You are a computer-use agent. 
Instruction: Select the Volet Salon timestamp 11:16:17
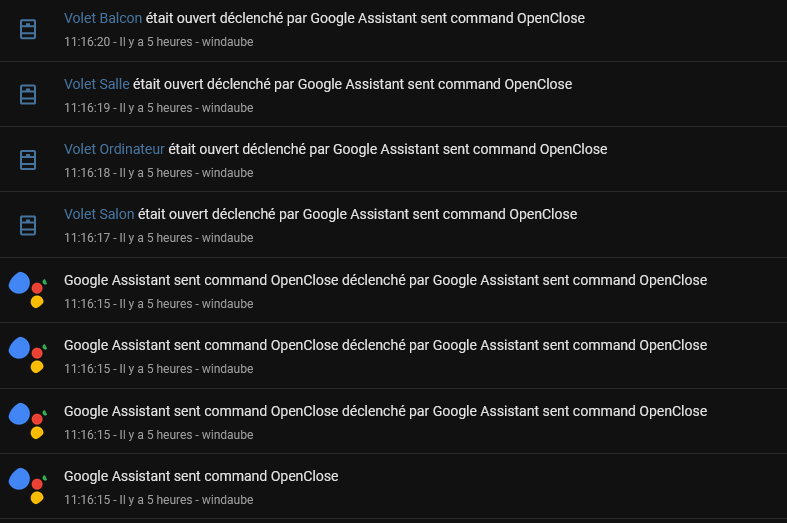click(87, 238)
